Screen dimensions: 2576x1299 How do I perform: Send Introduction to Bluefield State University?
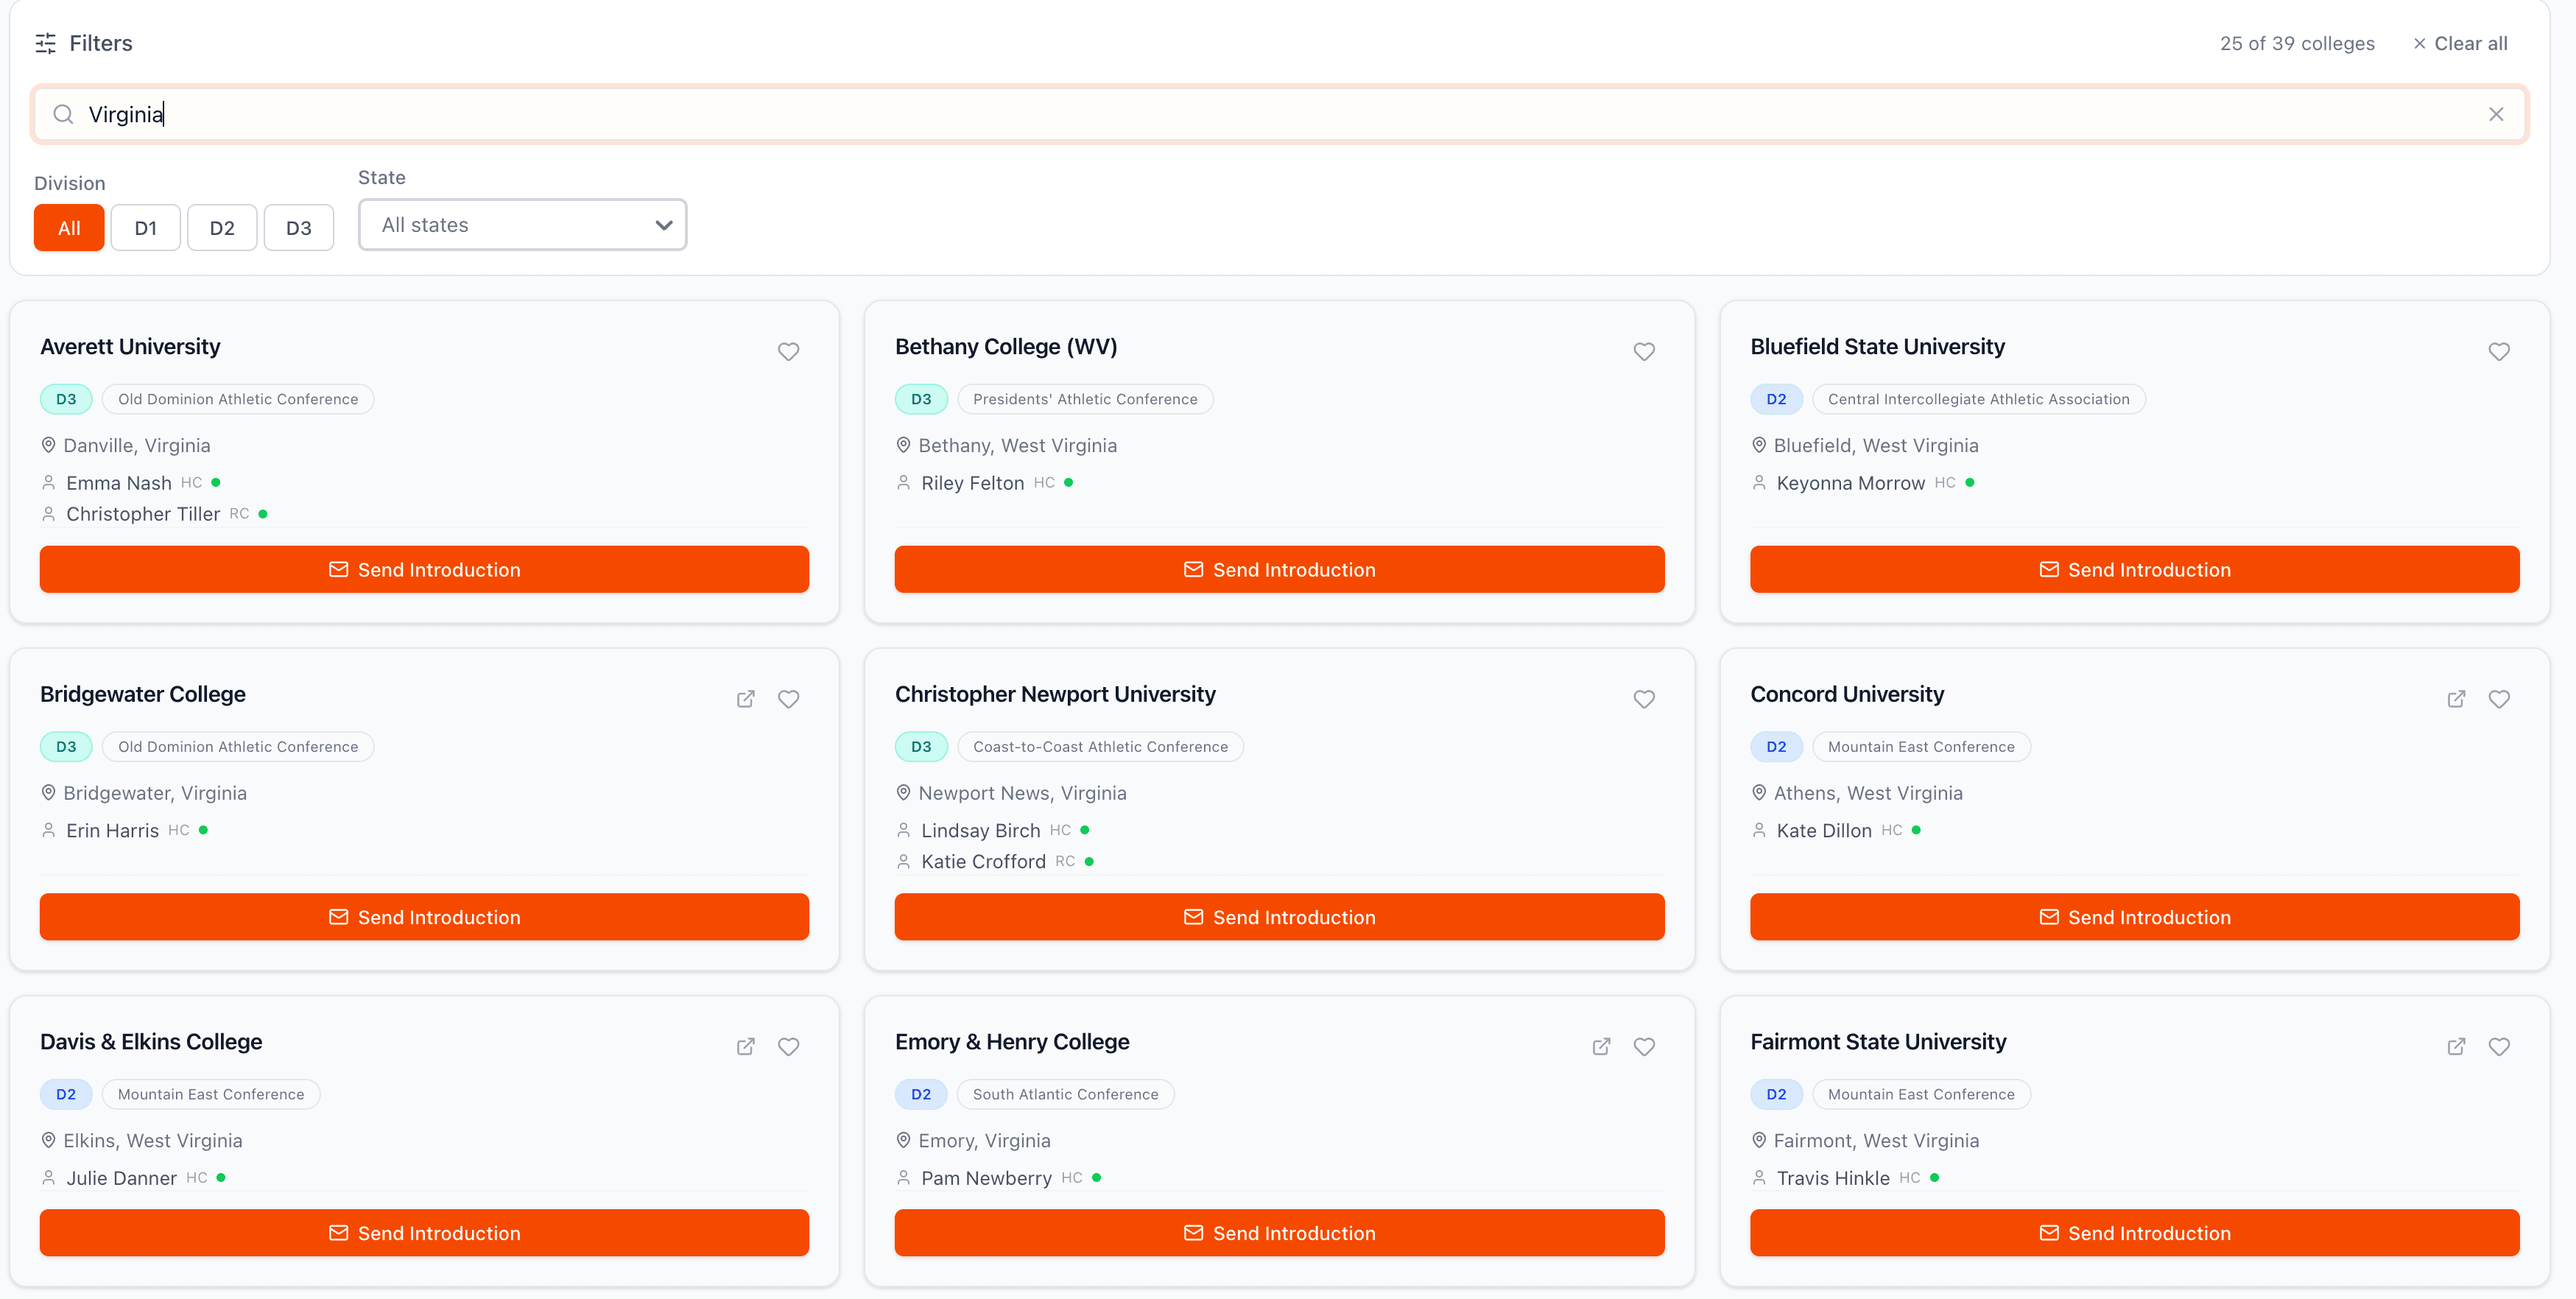coord(2135,569)
